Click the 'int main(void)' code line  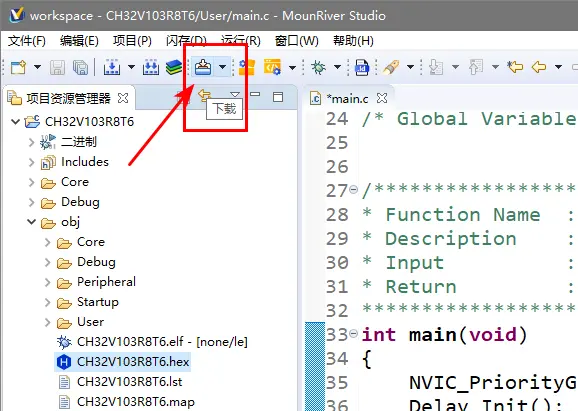(x=445, y=334)
